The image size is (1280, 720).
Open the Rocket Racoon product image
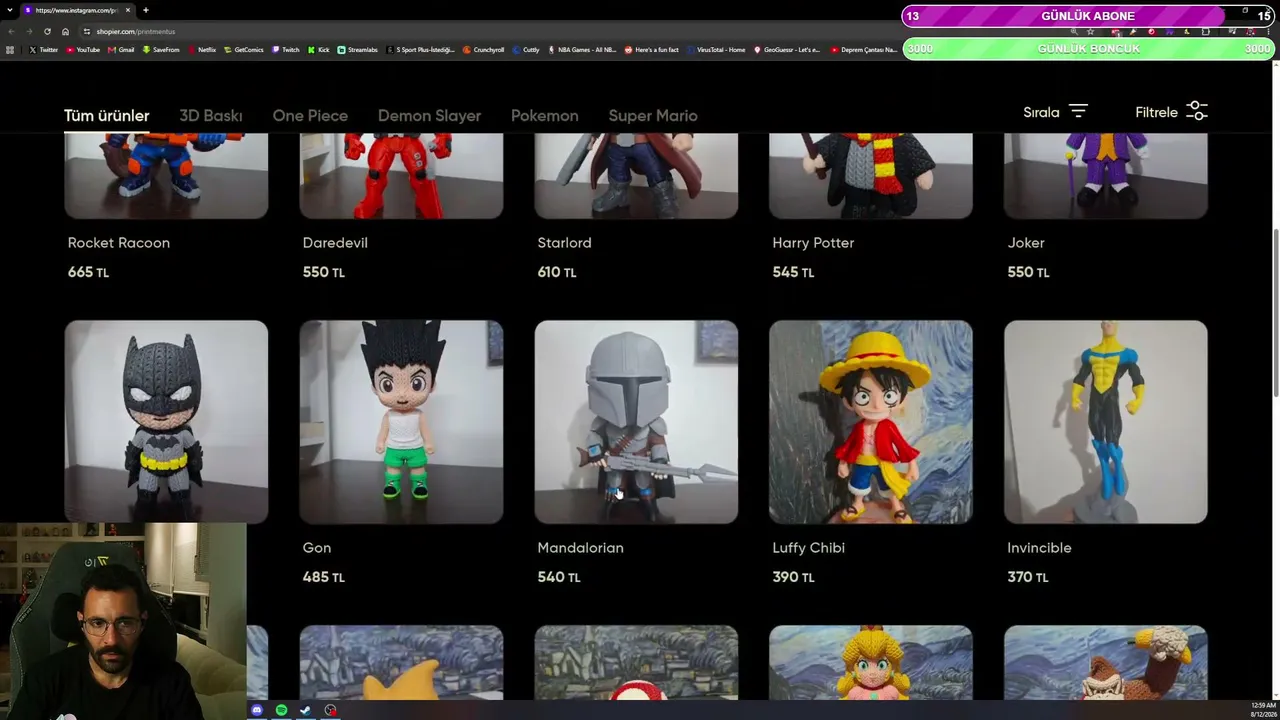[166, 176]
